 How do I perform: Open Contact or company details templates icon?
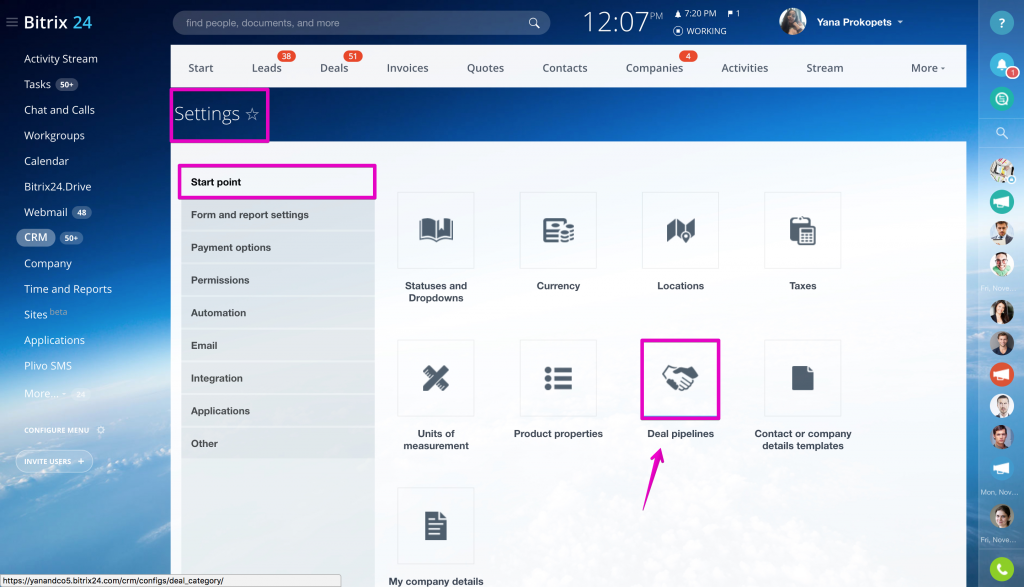[x=803, y=378]
